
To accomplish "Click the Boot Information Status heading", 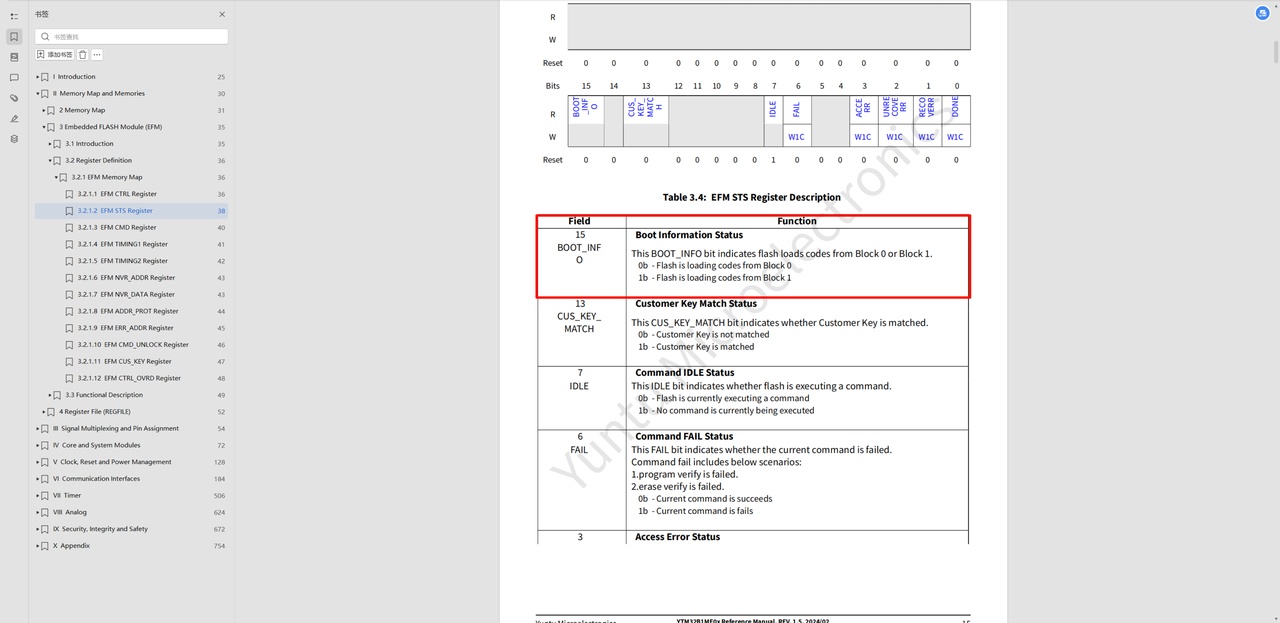I will [x=689, y=235].
